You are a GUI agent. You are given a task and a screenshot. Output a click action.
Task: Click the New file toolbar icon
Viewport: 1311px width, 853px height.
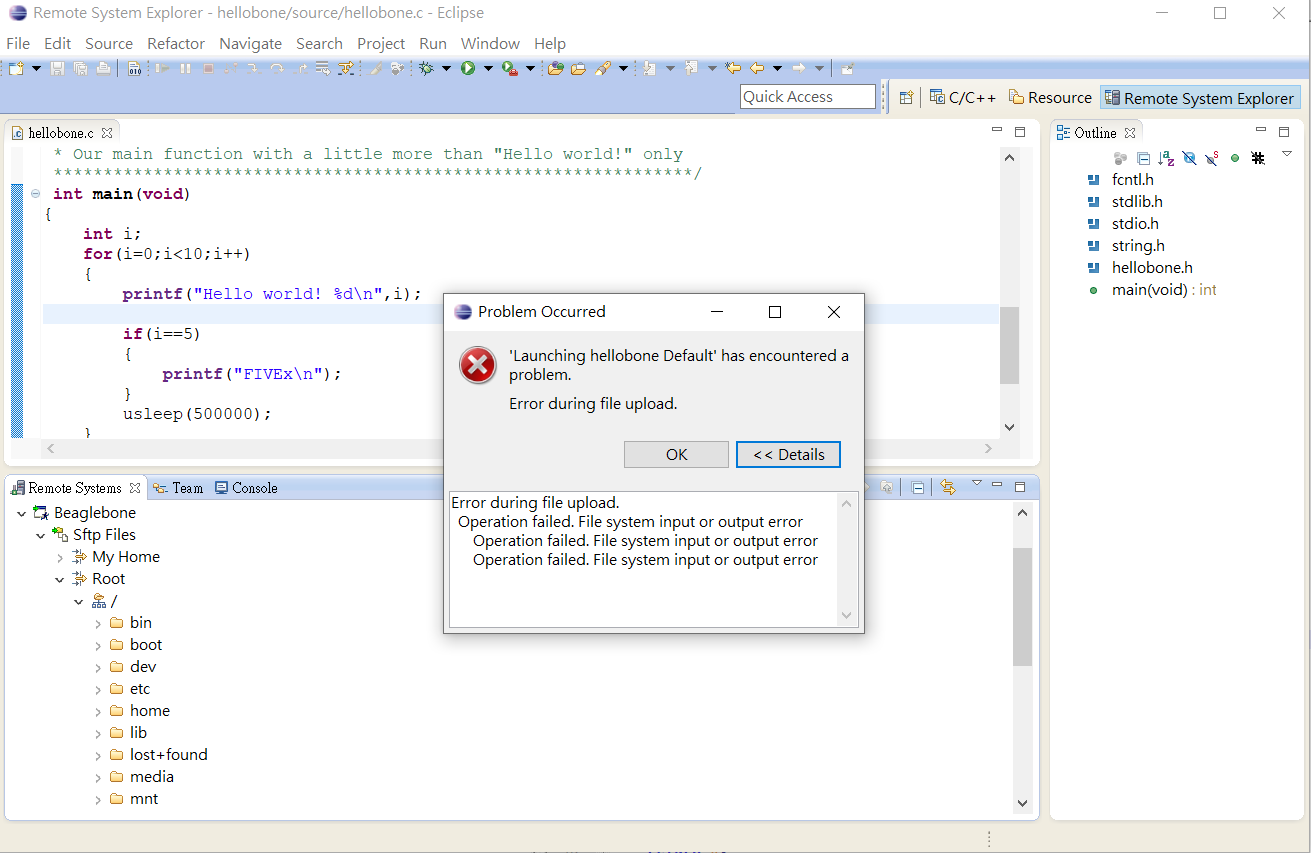[x=15, y=68]
